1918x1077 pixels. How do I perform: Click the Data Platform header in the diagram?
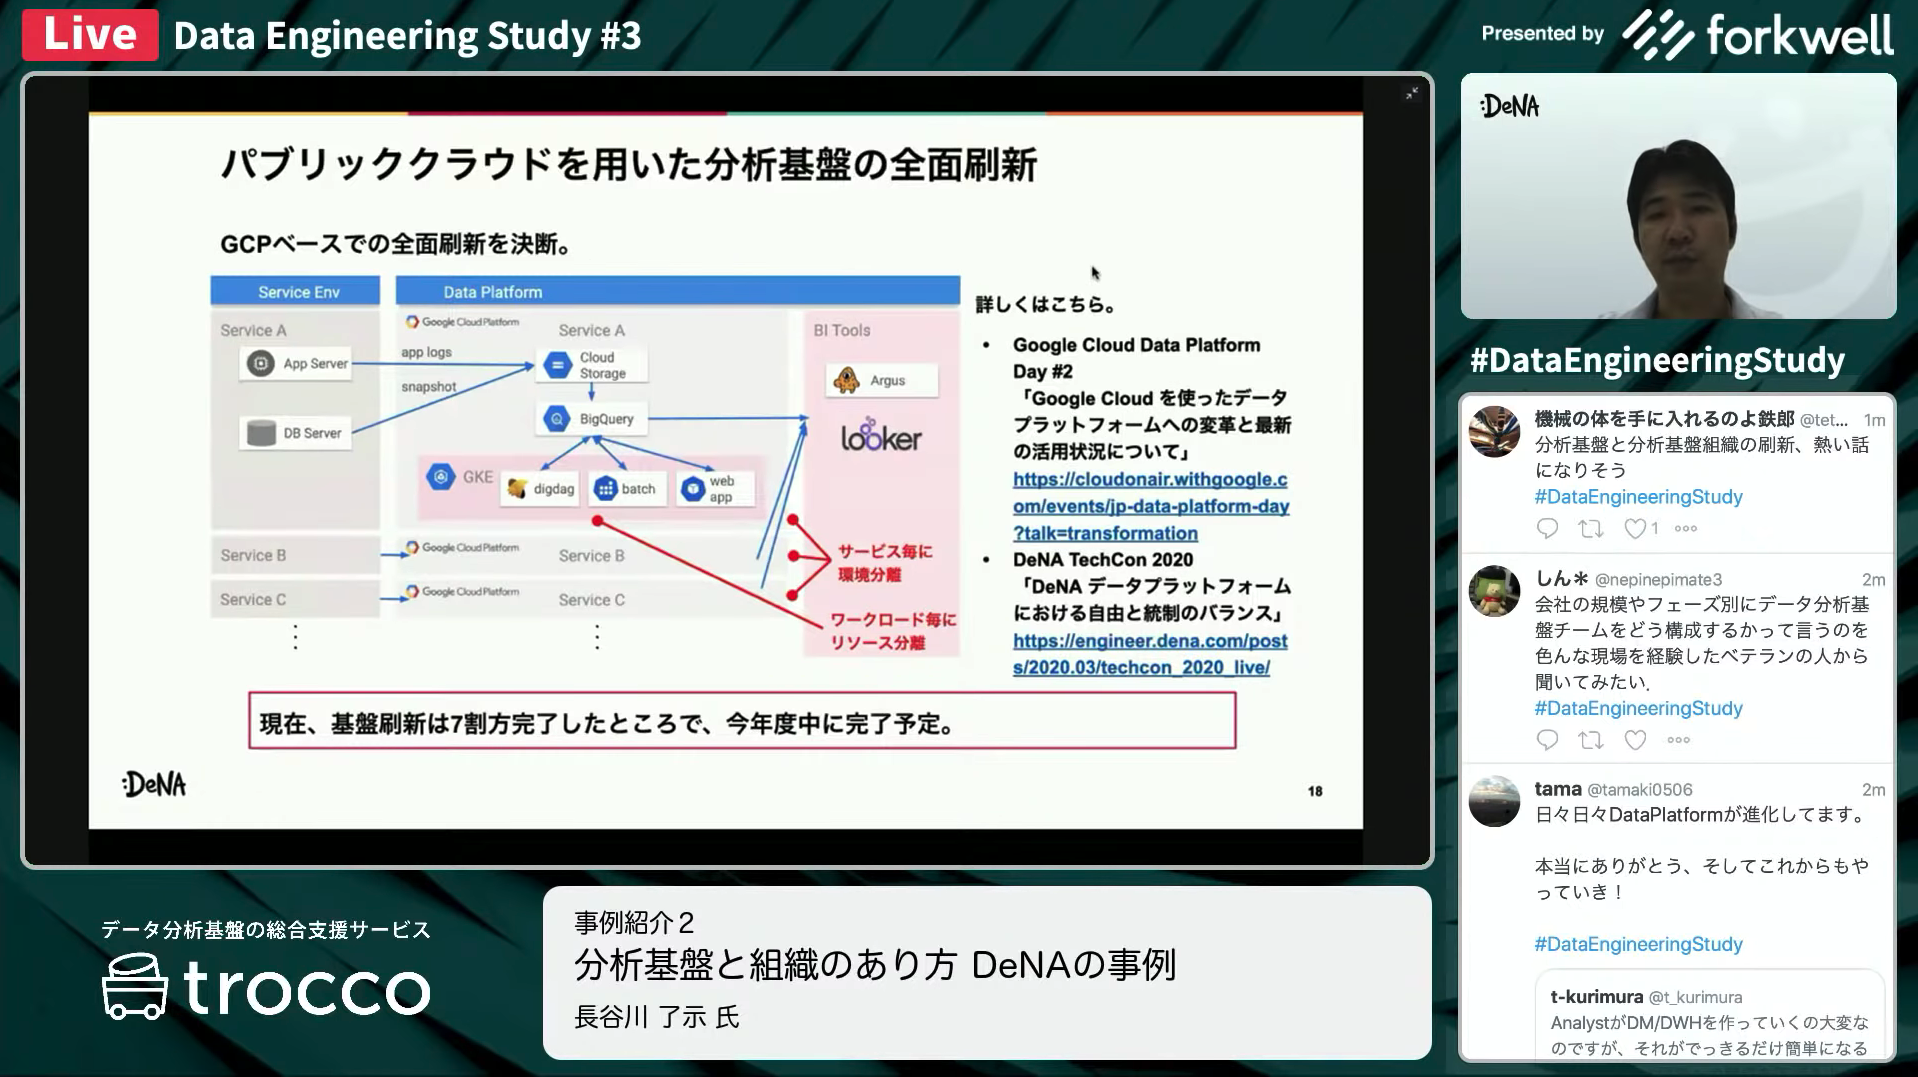click(677, 291)
